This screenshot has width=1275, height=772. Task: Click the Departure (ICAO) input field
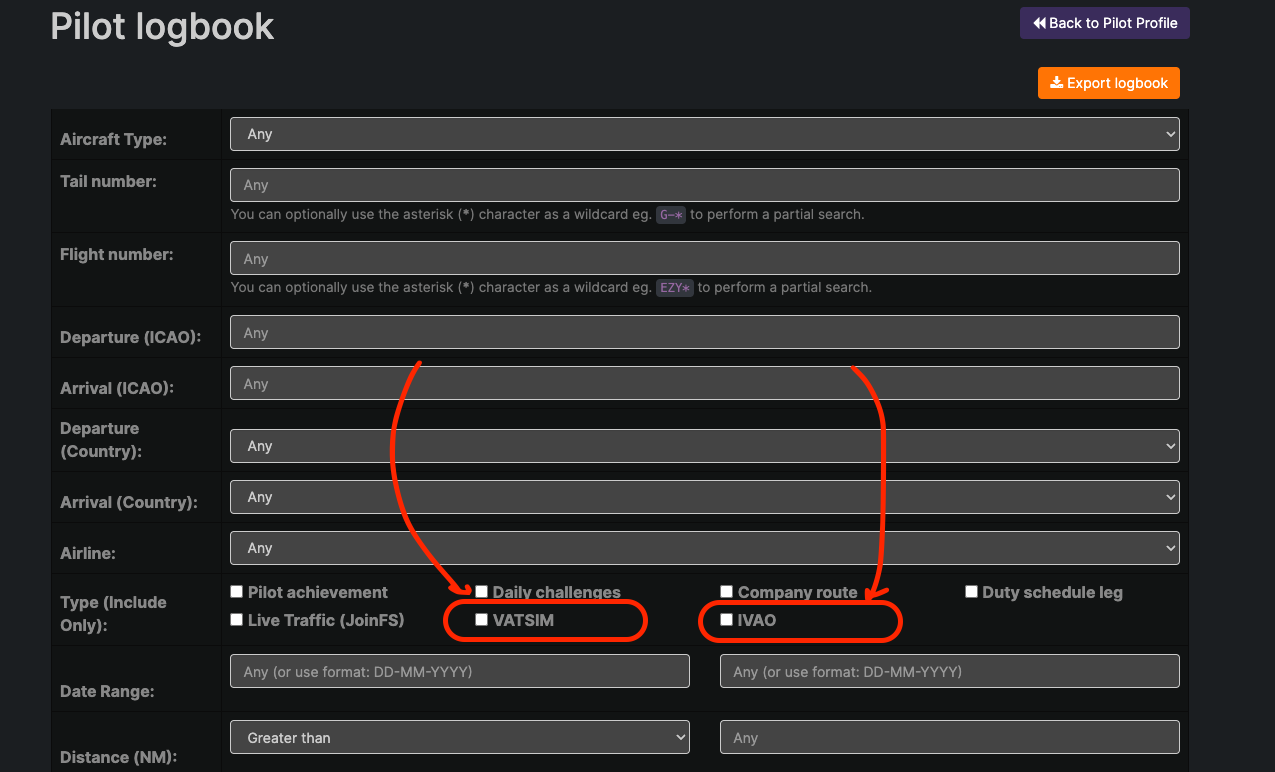pos(704,332)
